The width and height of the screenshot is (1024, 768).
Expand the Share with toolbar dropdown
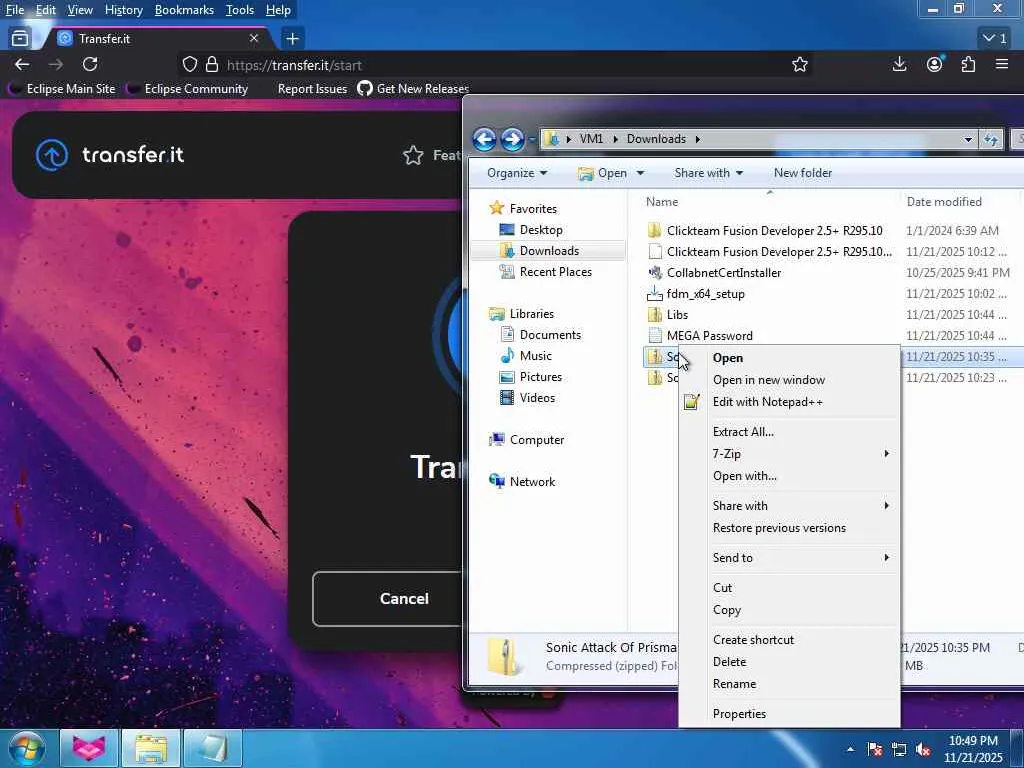tap(709, 173)
